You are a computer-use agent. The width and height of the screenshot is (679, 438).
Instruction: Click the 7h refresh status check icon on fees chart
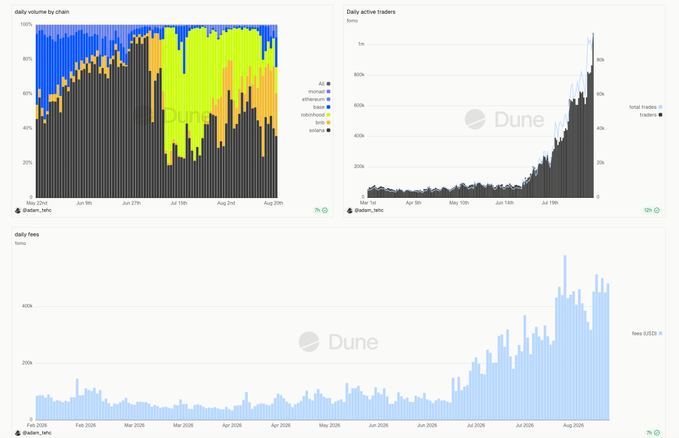click(x=657, y=433)
